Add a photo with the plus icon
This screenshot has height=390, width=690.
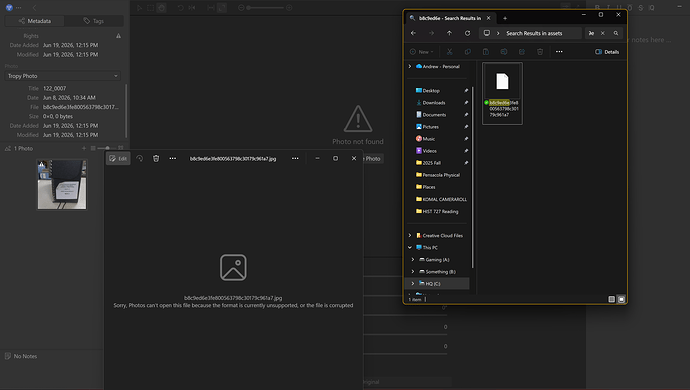point(84,148)
